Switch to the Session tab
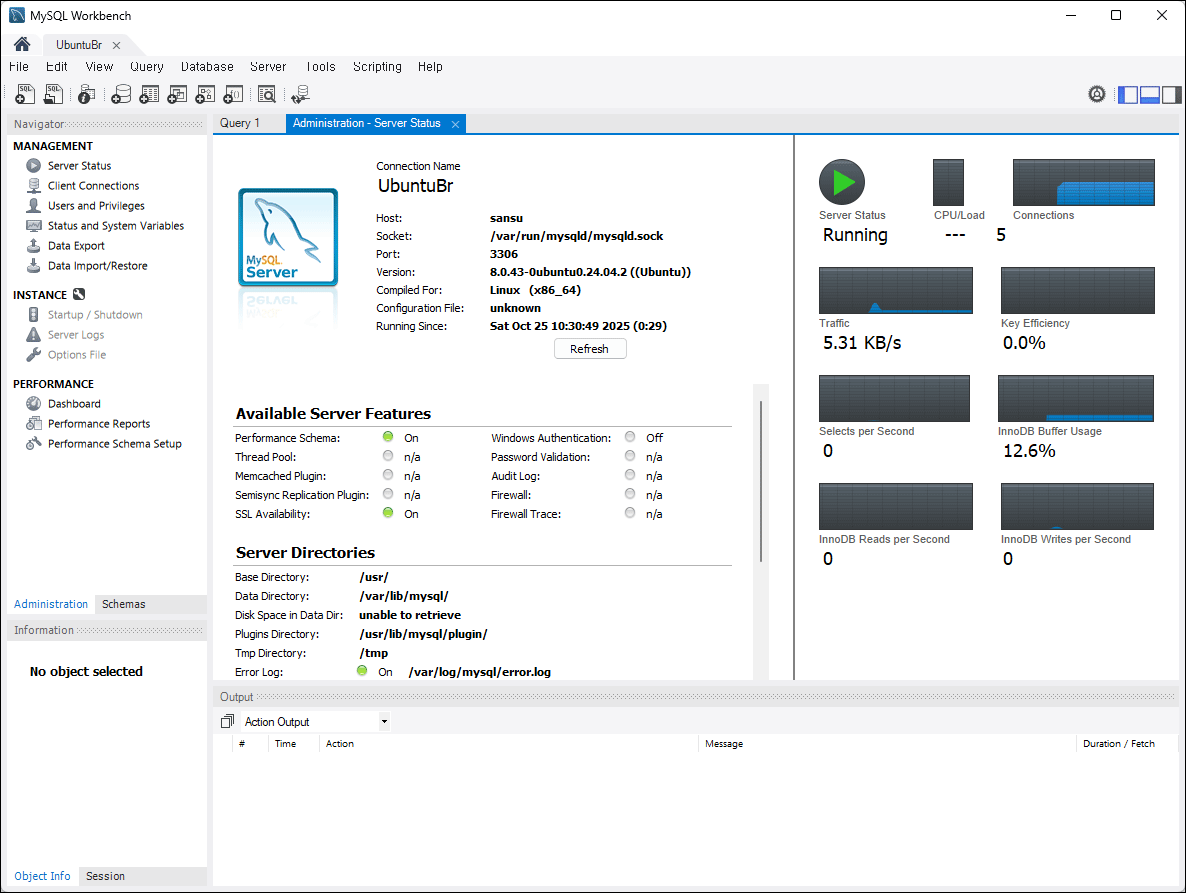Image resolution: width=1186 pixels, height=893 pixels. coord(105,876)
